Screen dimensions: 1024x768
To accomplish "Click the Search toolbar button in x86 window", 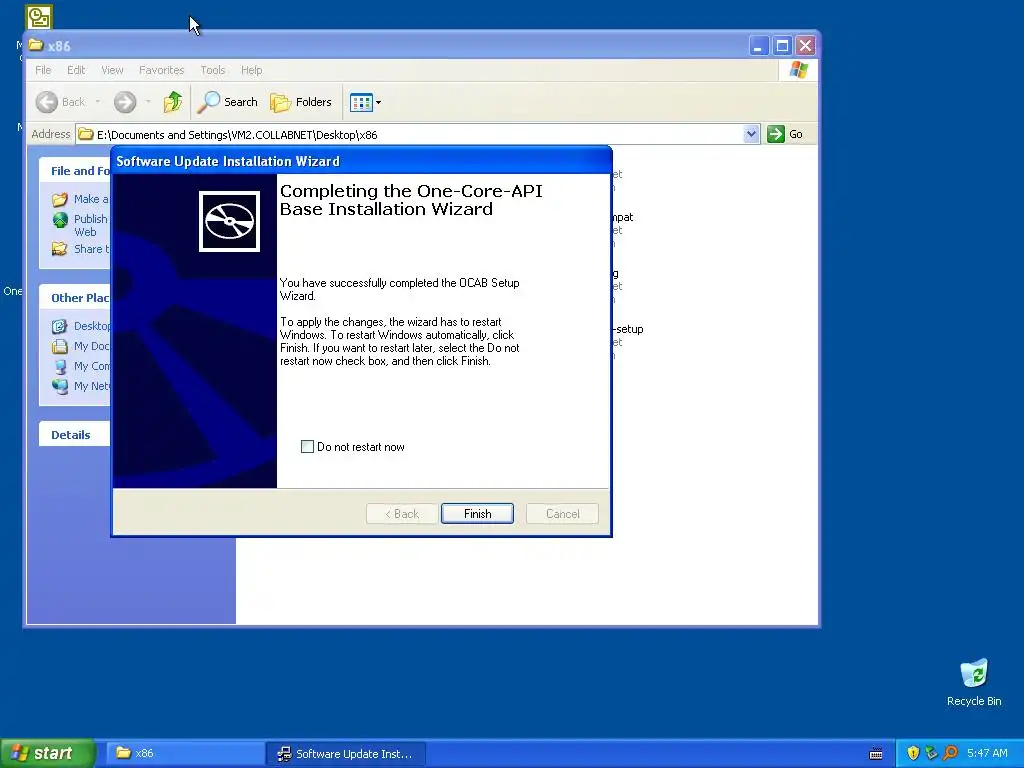I will click(229, 102).
